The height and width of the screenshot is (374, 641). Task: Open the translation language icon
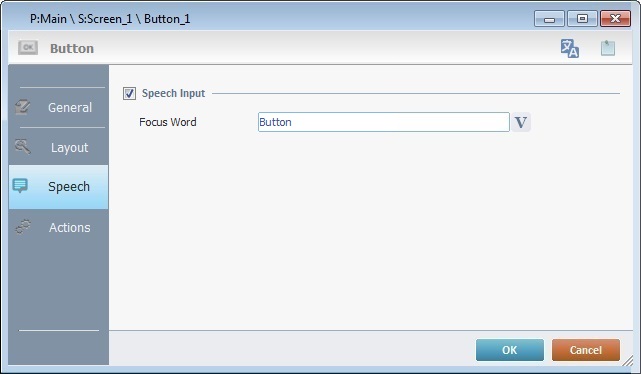(x=569, y=48)
